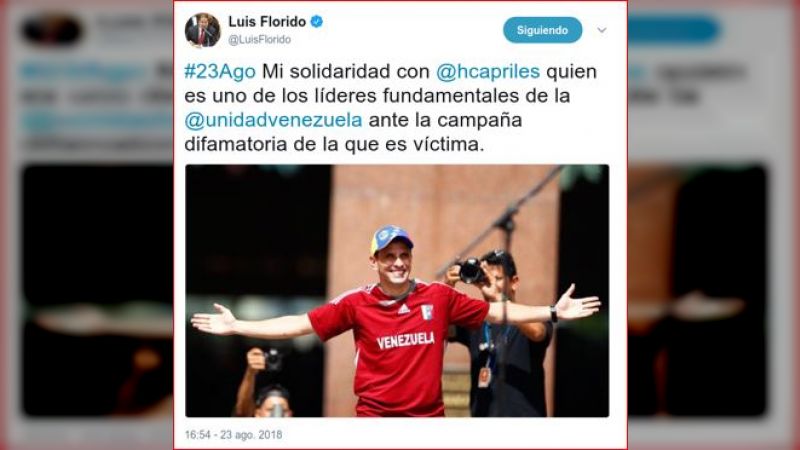Click the 16:54 - 23 ago. 2018 timestamp
Screen dimensions: 800x450
tap(233, 435)
